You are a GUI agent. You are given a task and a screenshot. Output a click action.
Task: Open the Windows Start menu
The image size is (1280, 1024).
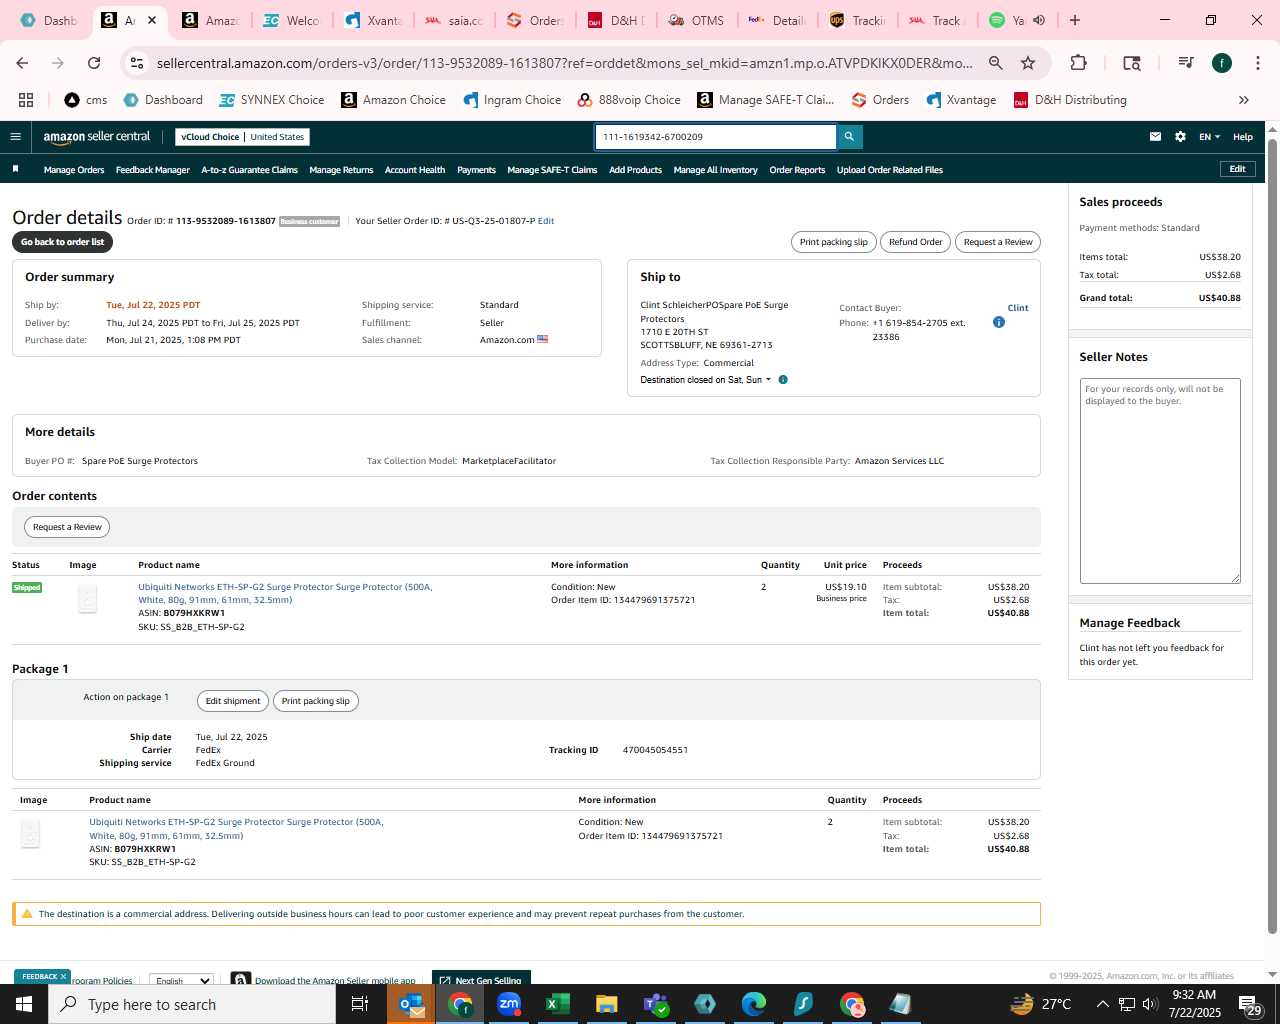(x=24, y=1004)
